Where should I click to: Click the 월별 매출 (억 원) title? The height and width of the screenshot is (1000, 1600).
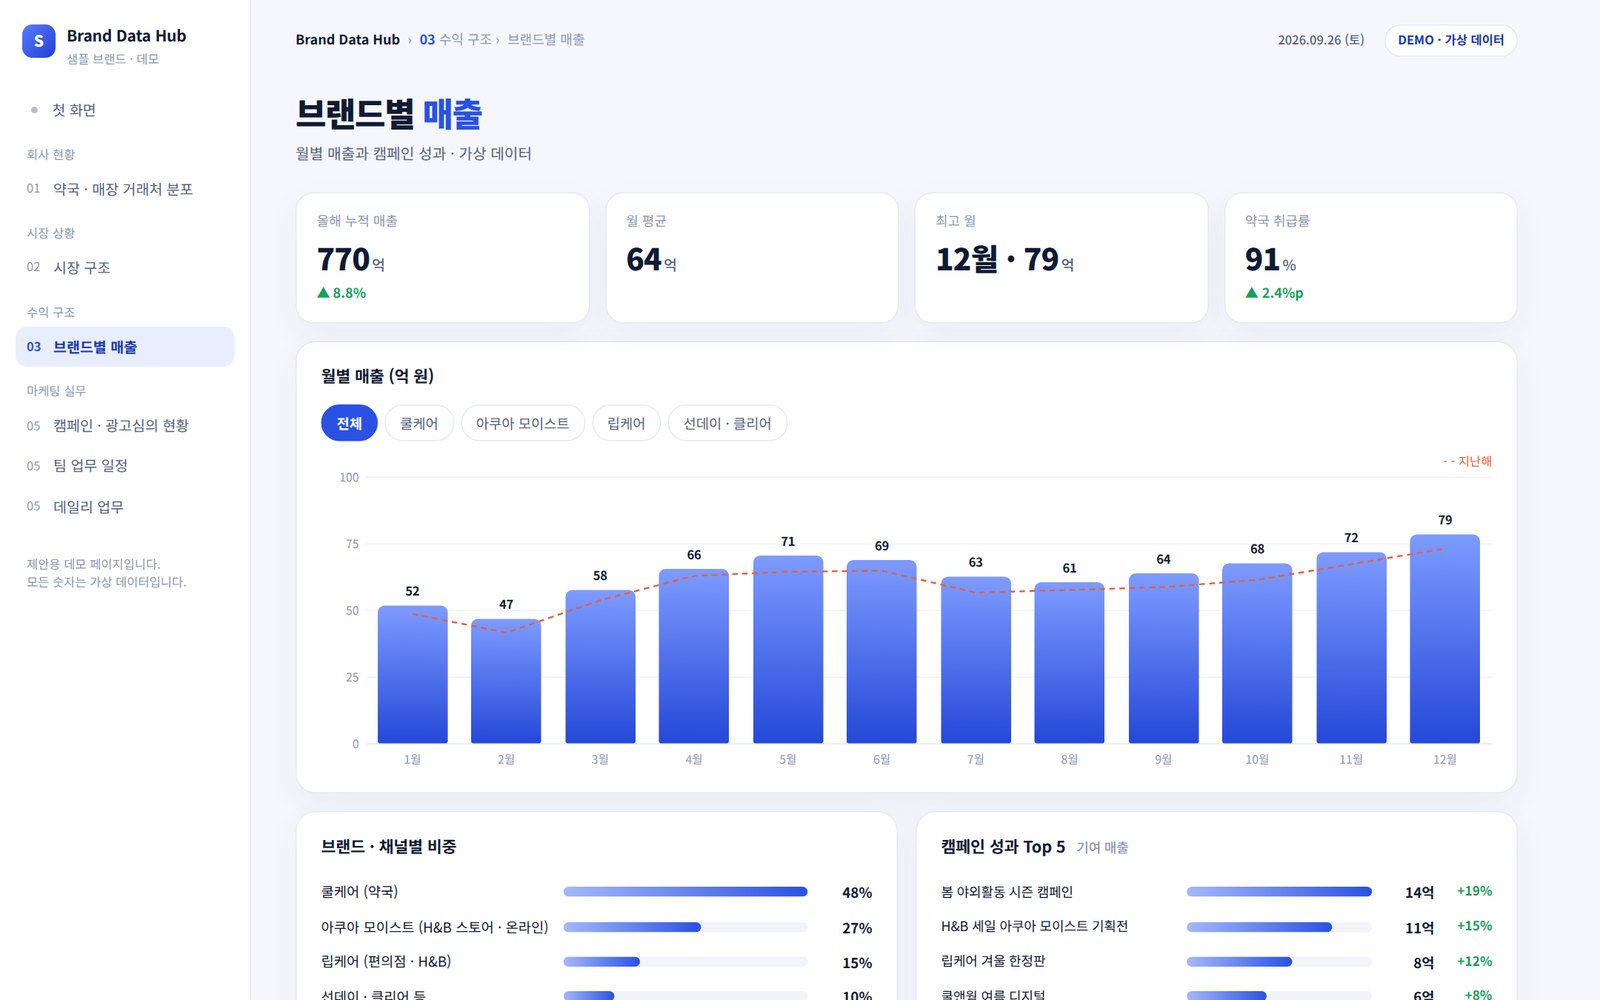coord(377,376)
